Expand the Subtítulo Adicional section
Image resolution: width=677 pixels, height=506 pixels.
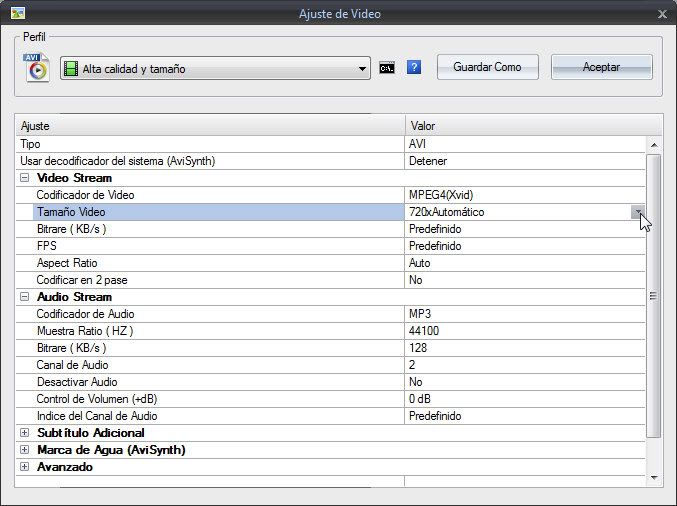24,433
